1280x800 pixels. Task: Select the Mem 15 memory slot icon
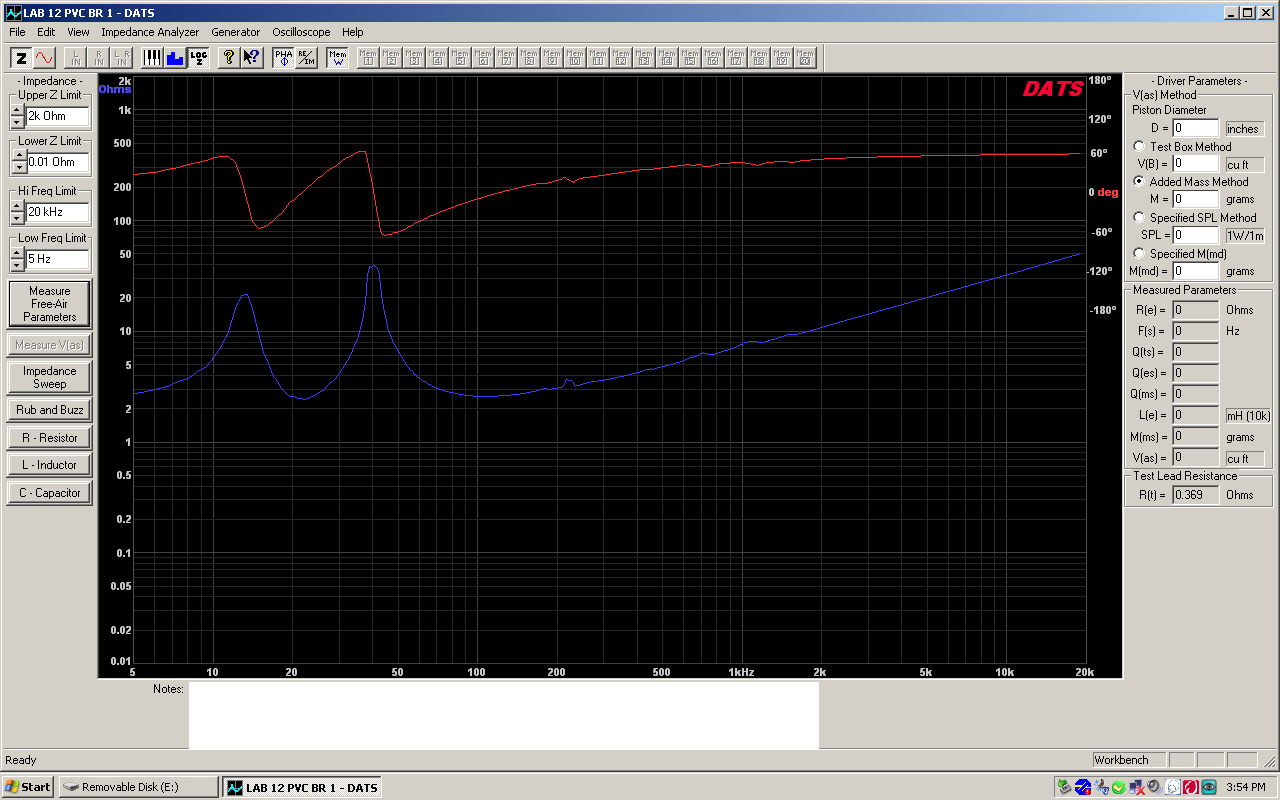(690, 58)
